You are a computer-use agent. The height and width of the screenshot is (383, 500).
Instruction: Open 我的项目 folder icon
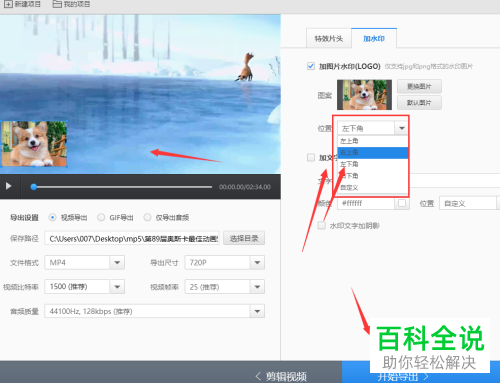57,4
